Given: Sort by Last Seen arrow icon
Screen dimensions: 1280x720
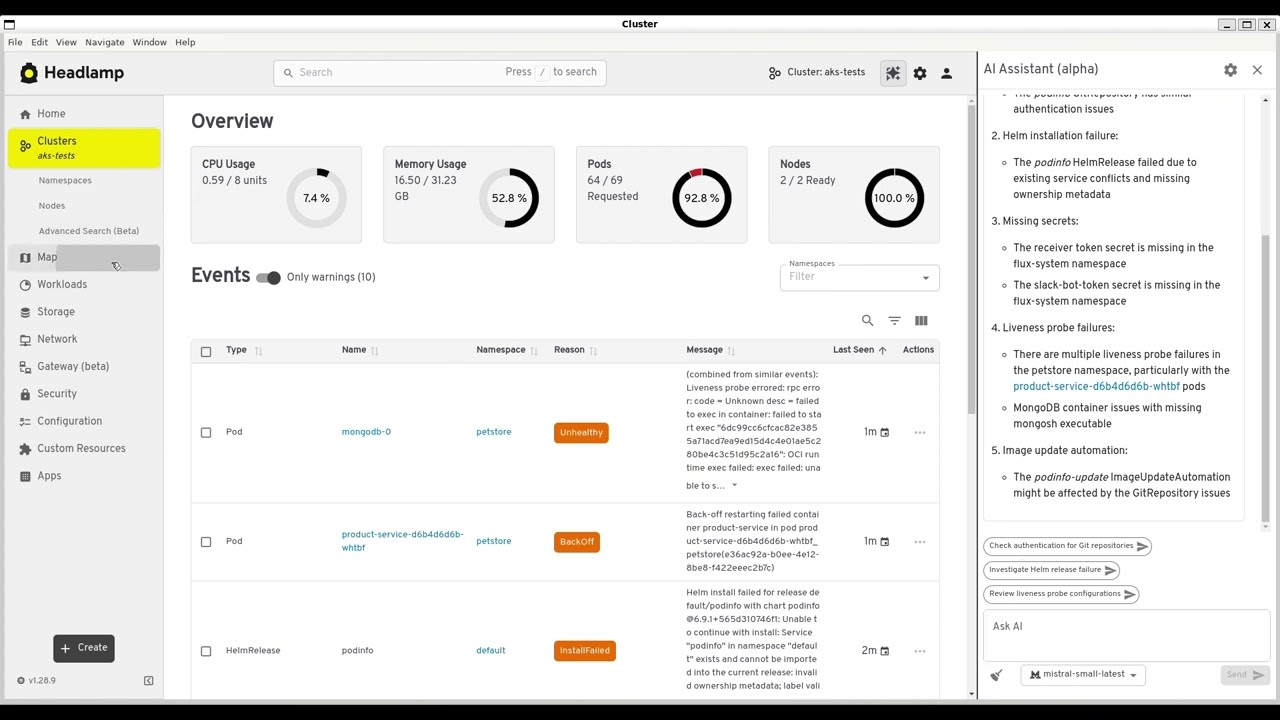Looking at the screenshot, I should pyautogui.click(x=882, y=351).
